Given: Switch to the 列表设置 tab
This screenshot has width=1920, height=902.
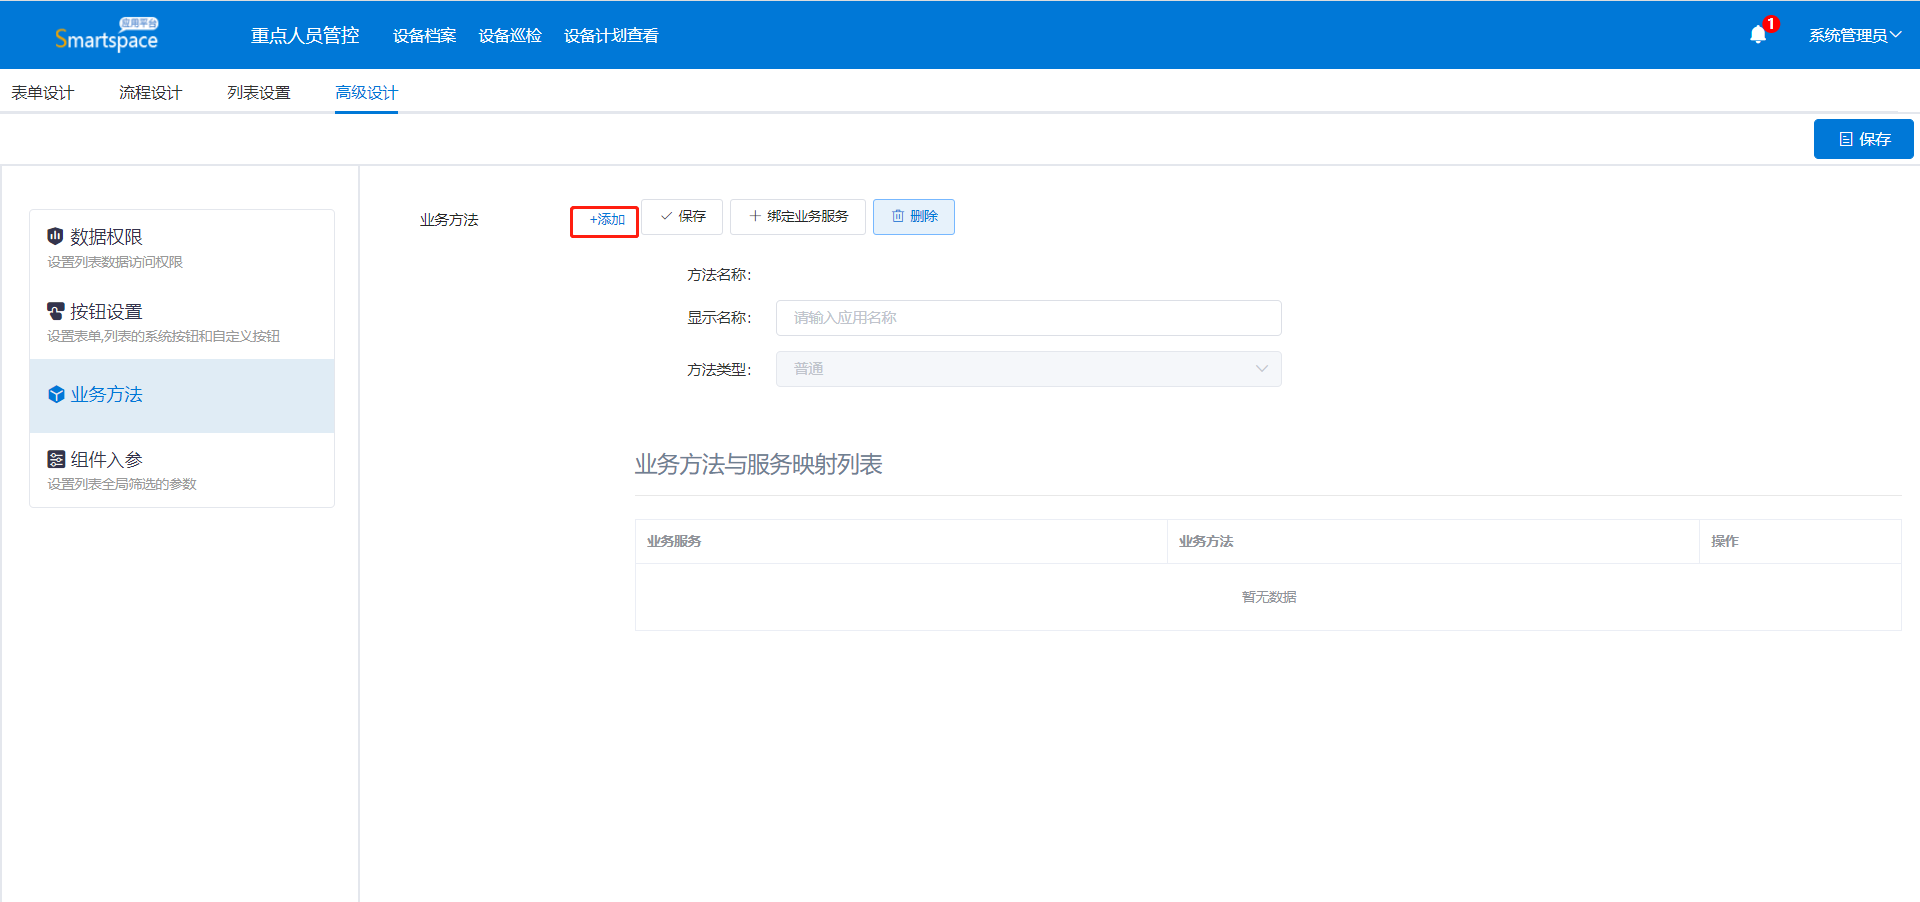Looking at the screenshot, I should coord(259,92).
